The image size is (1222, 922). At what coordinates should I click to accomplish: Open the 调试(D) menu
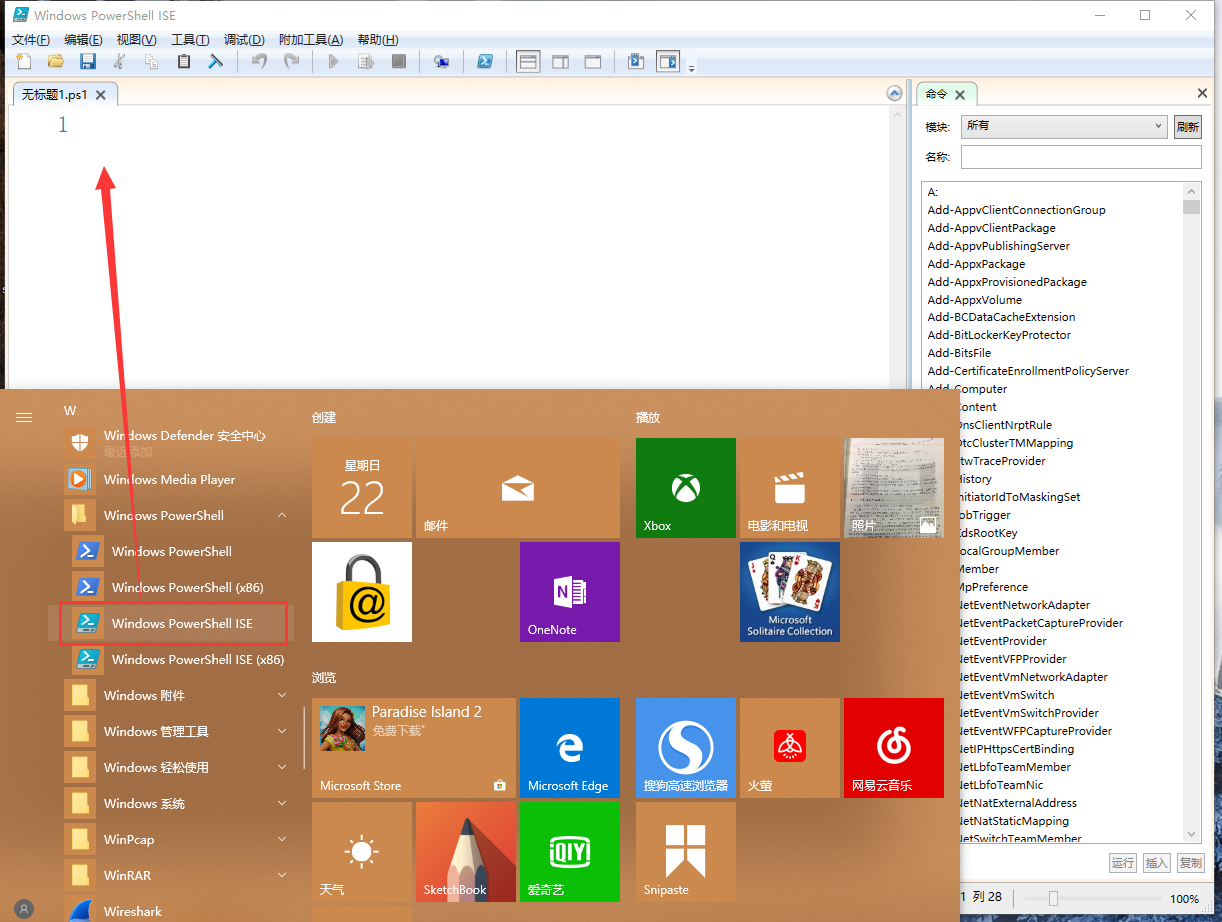244,40
